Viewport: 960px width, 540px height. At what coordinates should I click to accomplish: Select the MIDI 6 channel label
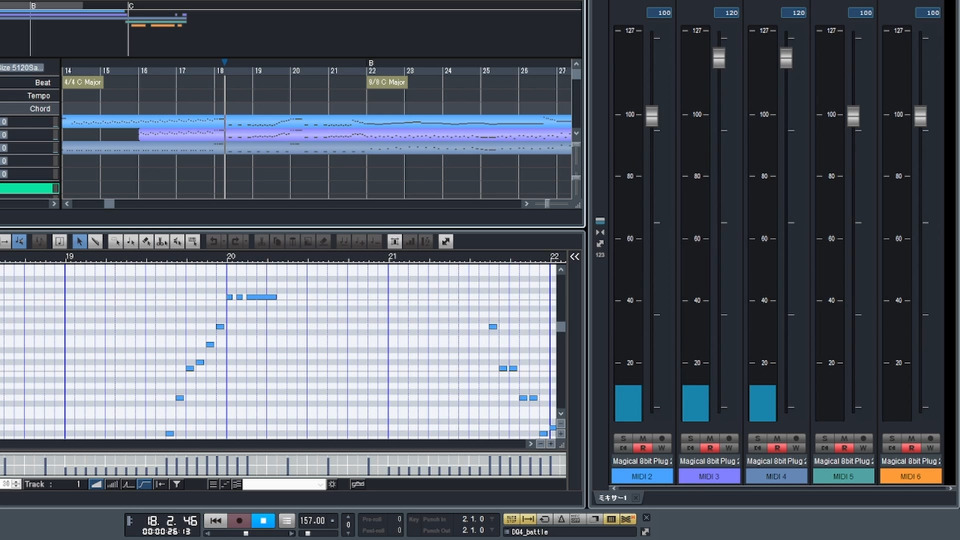tap(910, 476)
